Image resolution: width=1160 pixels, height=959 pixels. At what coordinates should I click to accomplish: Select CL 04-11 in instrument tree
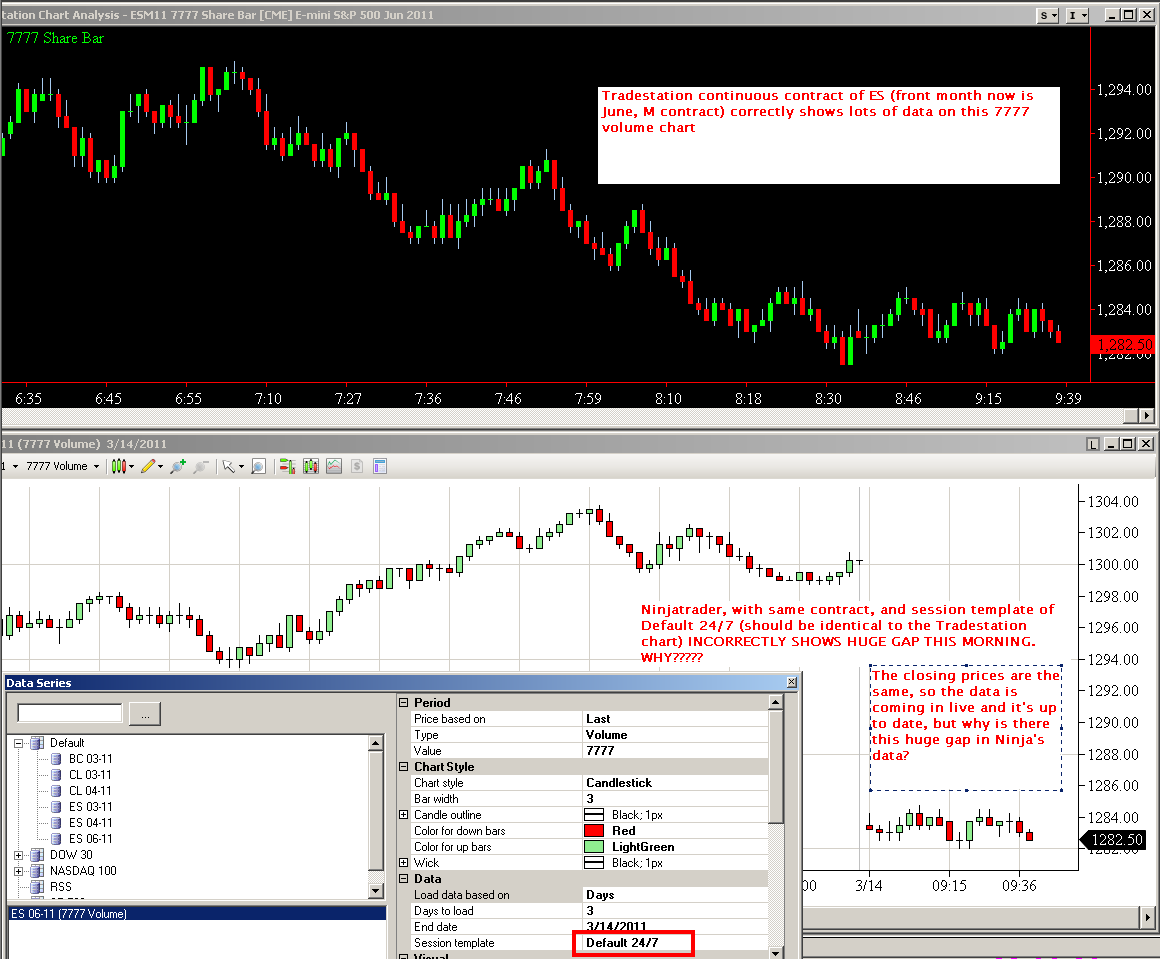(90, 791)
